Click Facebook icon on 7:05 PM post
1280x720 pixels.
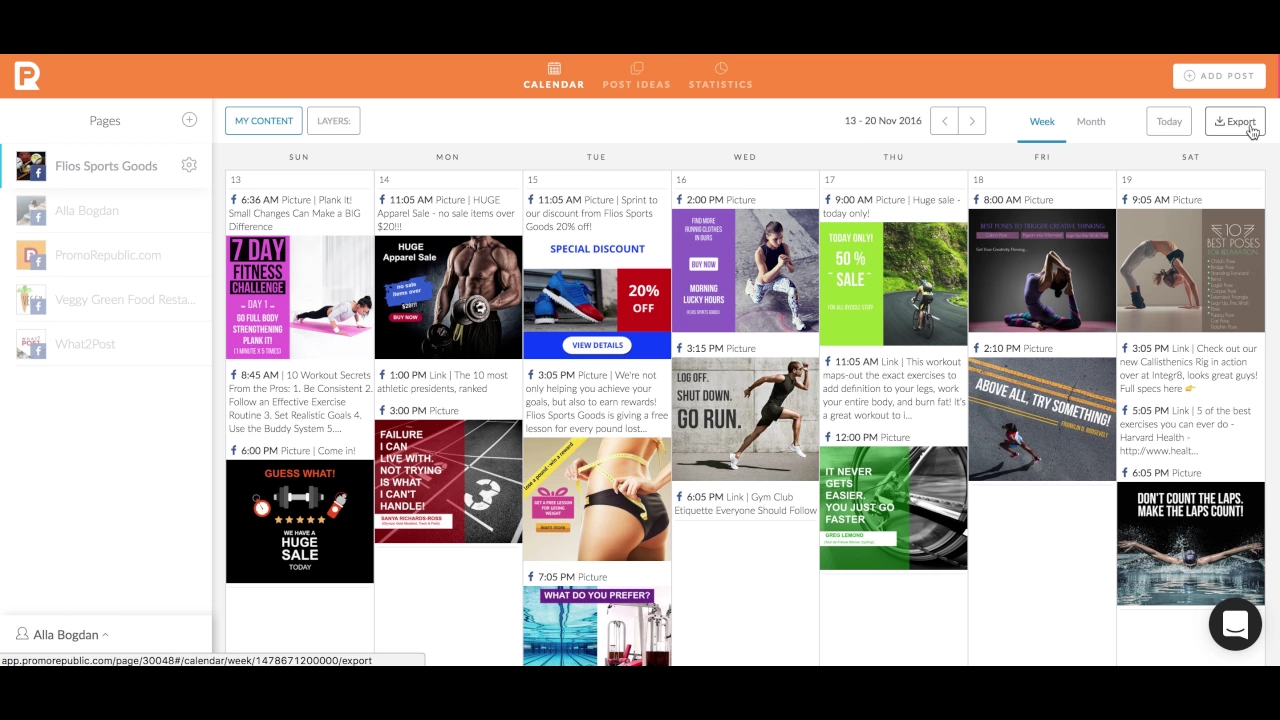(x=530, y=577)
